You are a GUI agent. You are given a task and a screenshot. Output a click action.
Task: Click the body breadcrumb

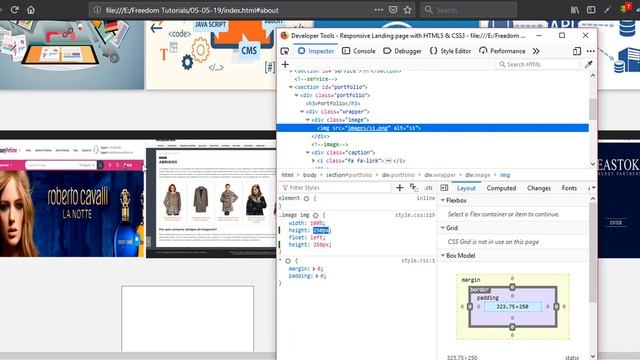coord(309,175)
